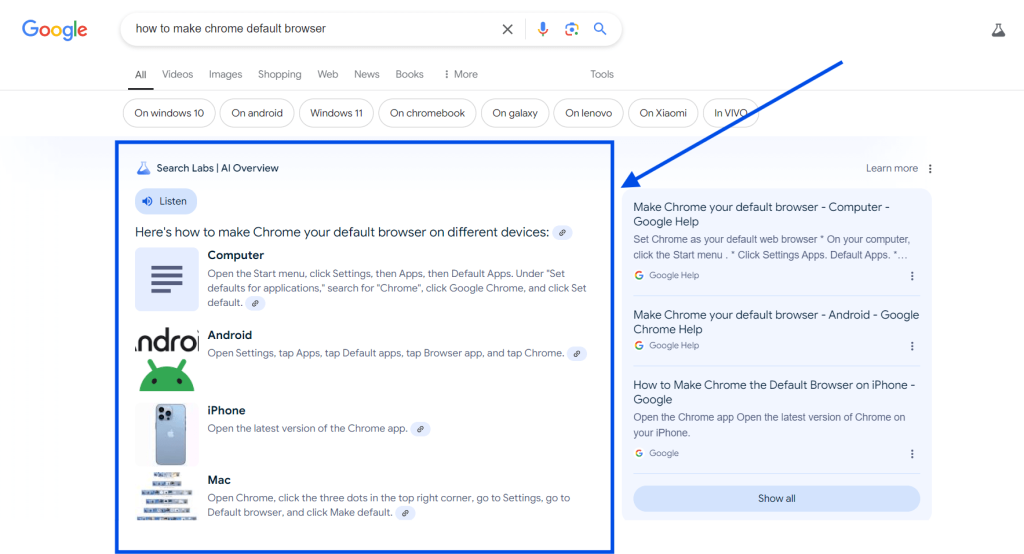The width and height of the screenshot is (1024, 554).
Task: Open How to Make Chrome Default on iPhone result
Action: click(x=774, y=392)
